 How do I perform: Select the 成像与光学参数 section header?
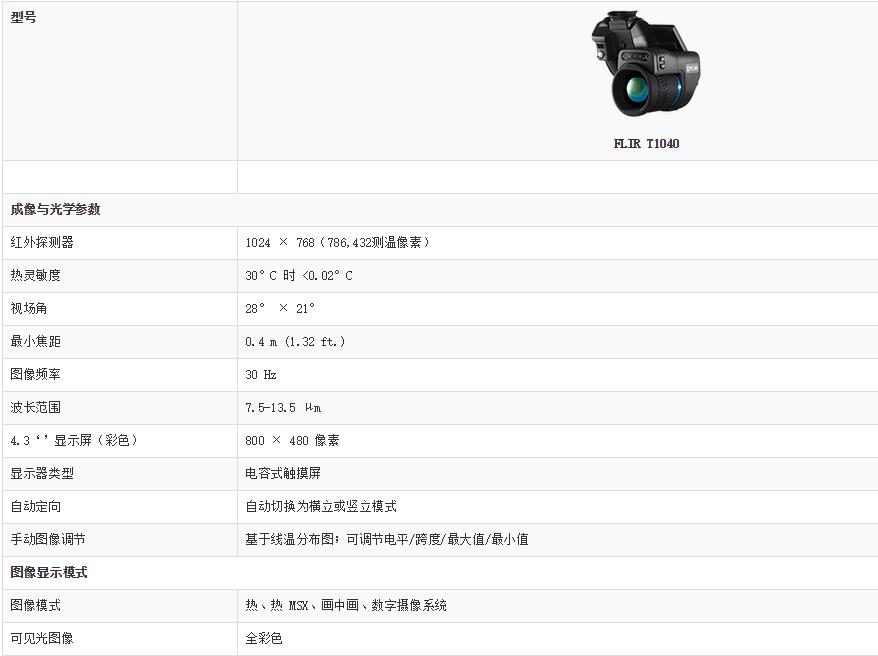(55, 210)
